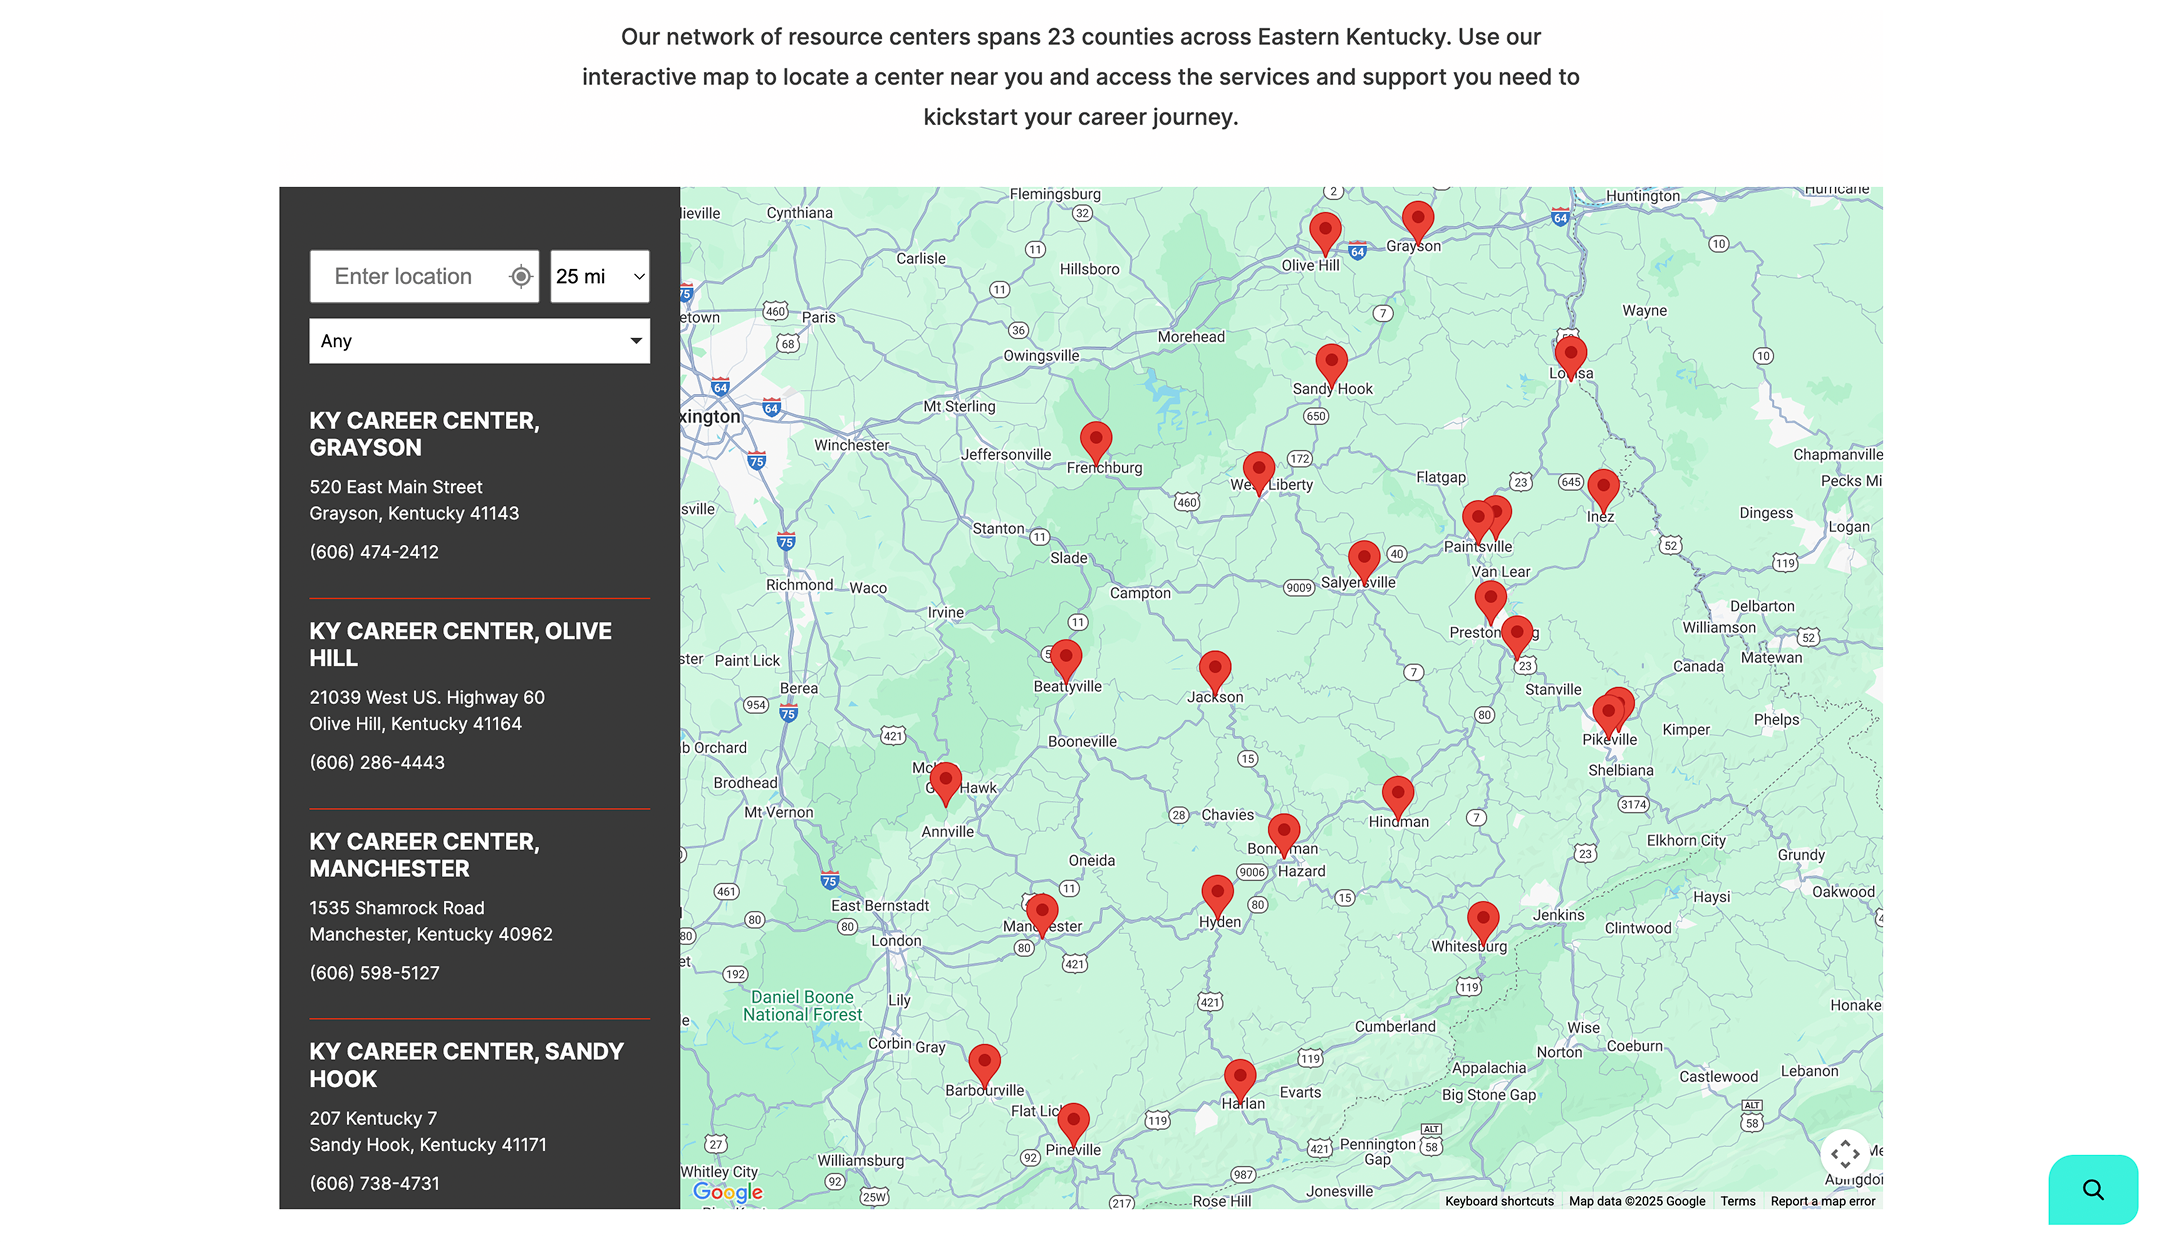This screenshot has width=2160, height=1252.
Task: Open the Hyden map pin
Action: [1217, 897]
